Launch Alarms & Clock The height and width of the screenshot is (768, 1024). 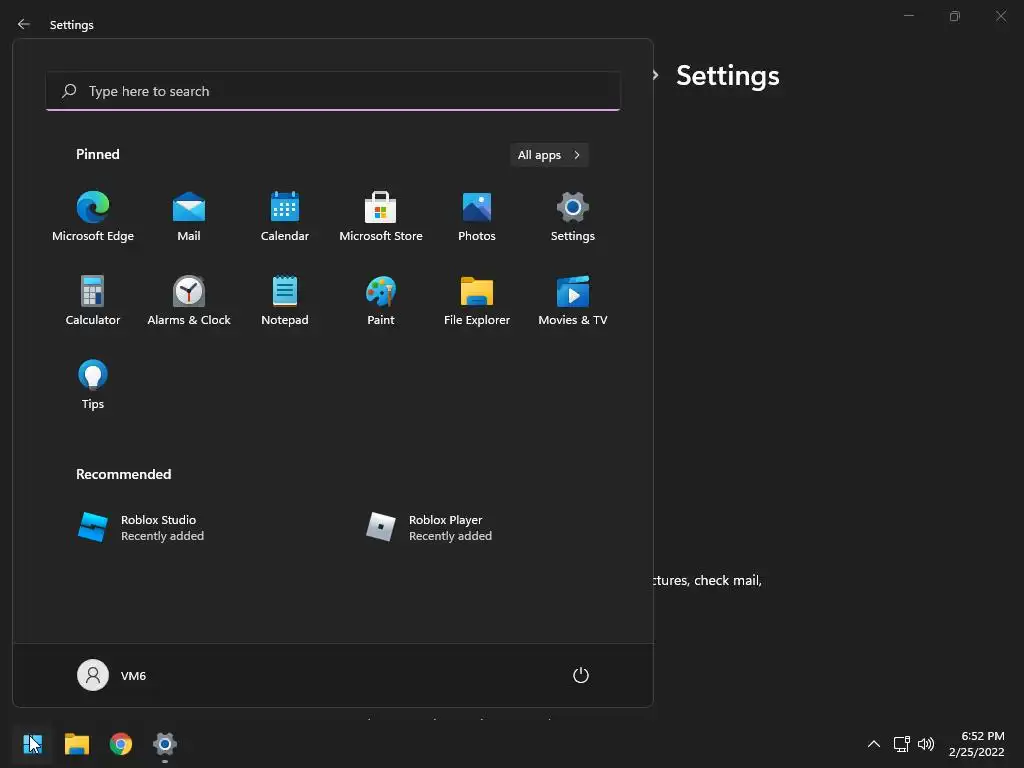189,301
